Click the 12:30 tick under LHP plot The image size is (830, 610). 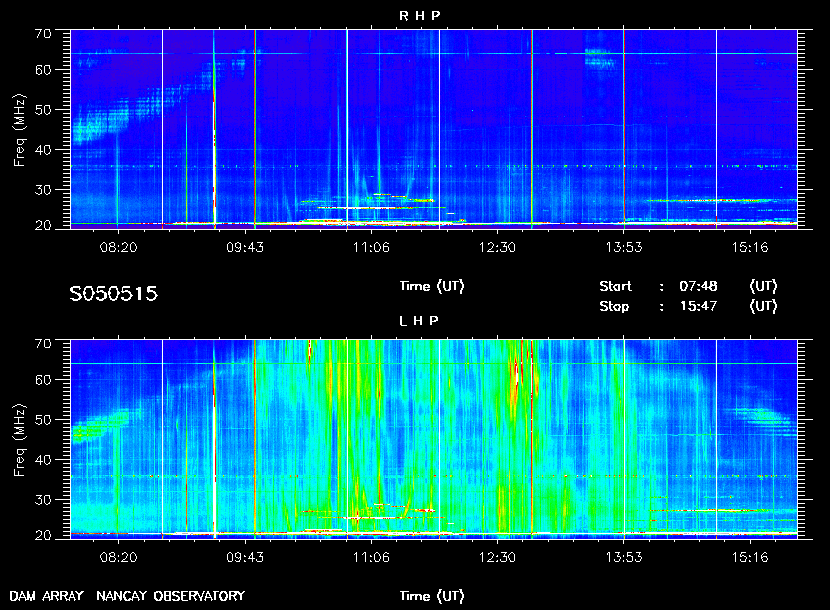click(x=498, y=557)
